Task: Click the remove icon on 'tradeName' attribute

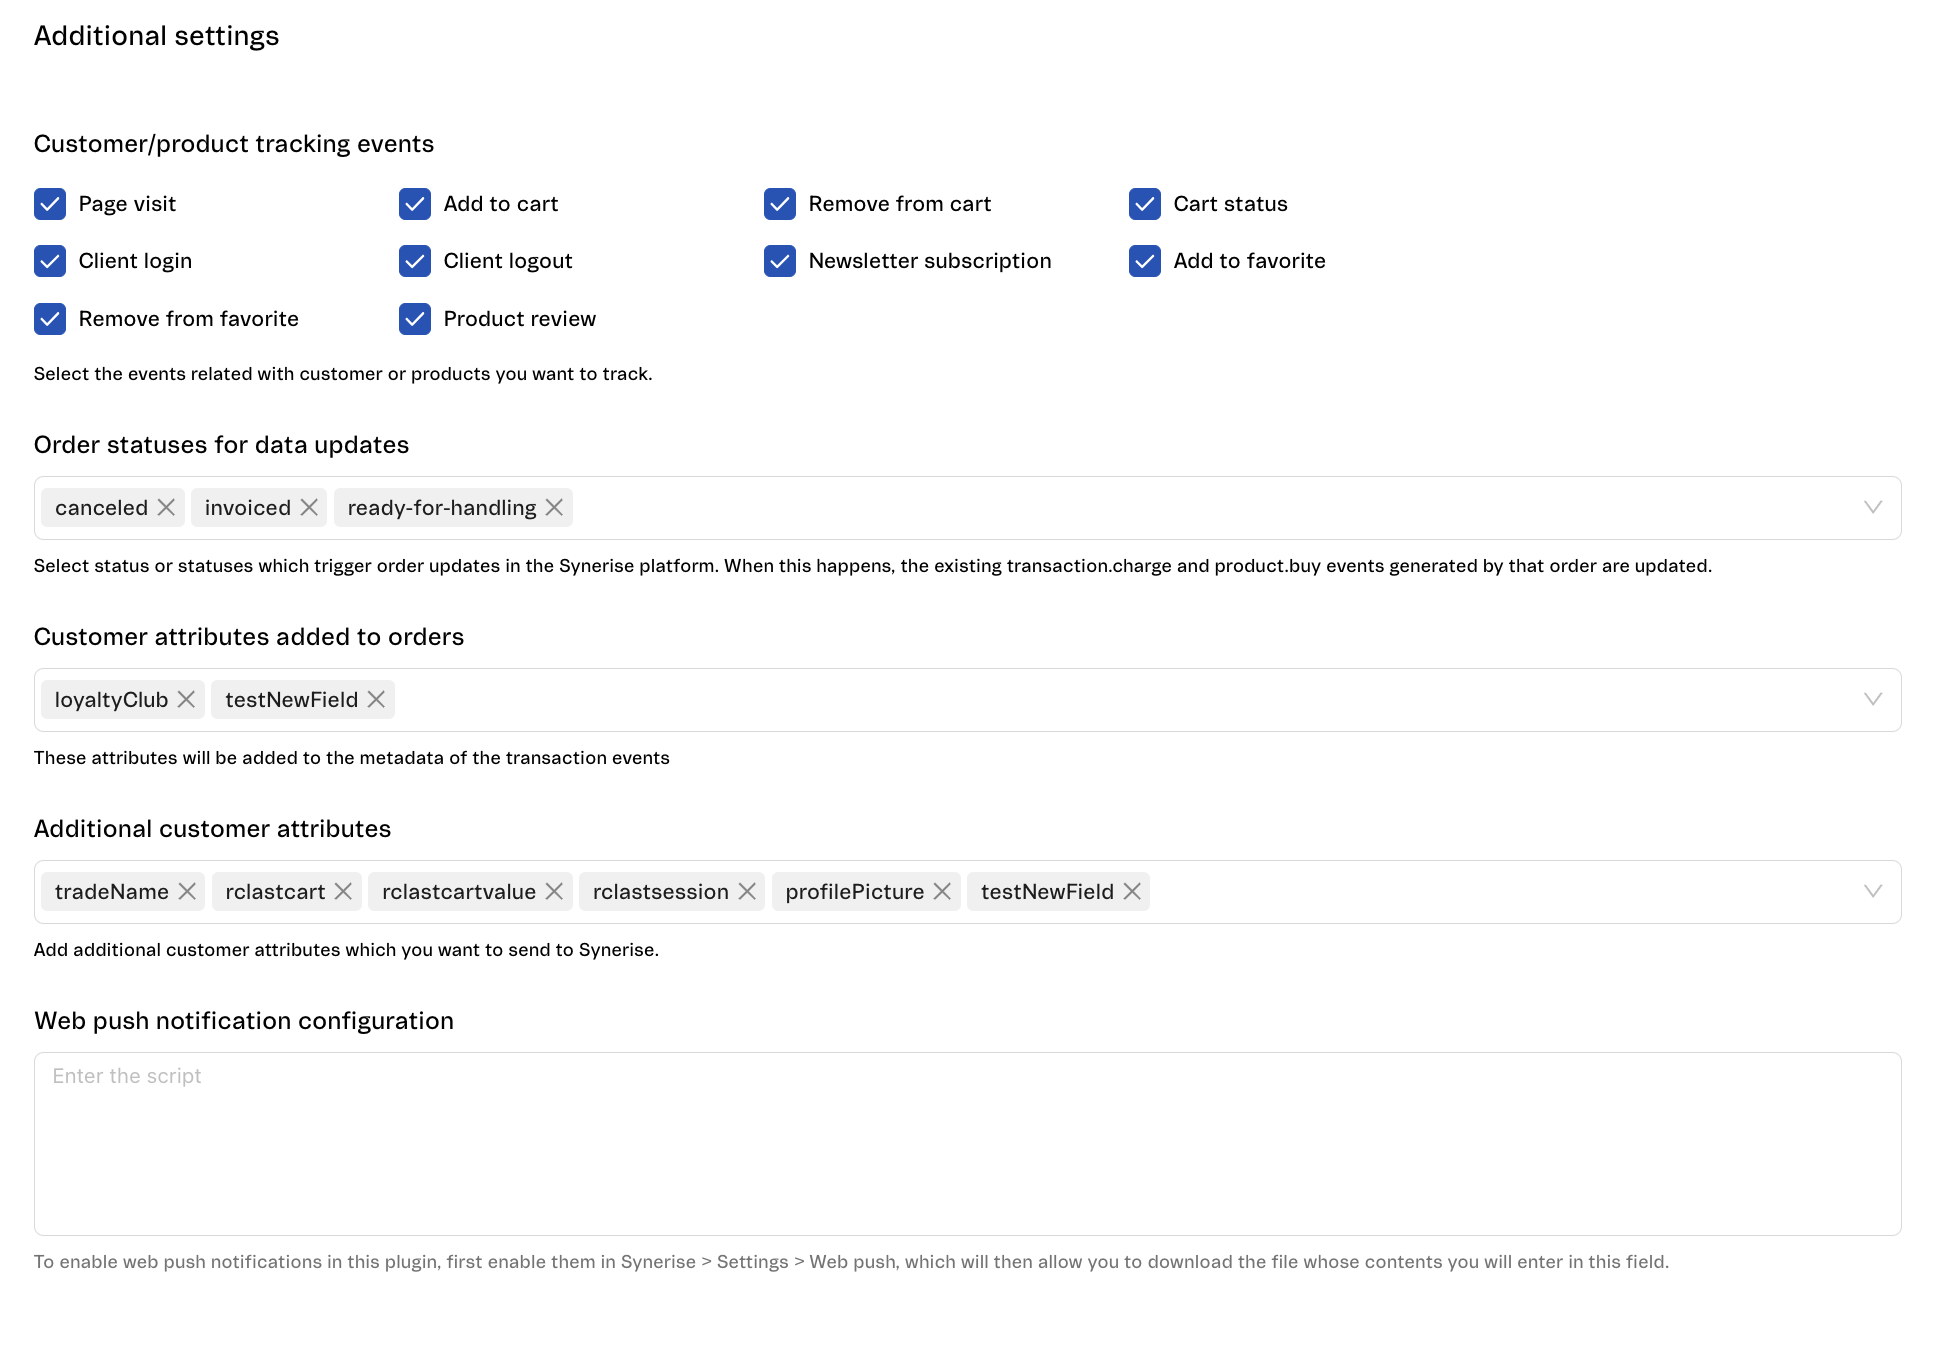Action: point(188,893)
